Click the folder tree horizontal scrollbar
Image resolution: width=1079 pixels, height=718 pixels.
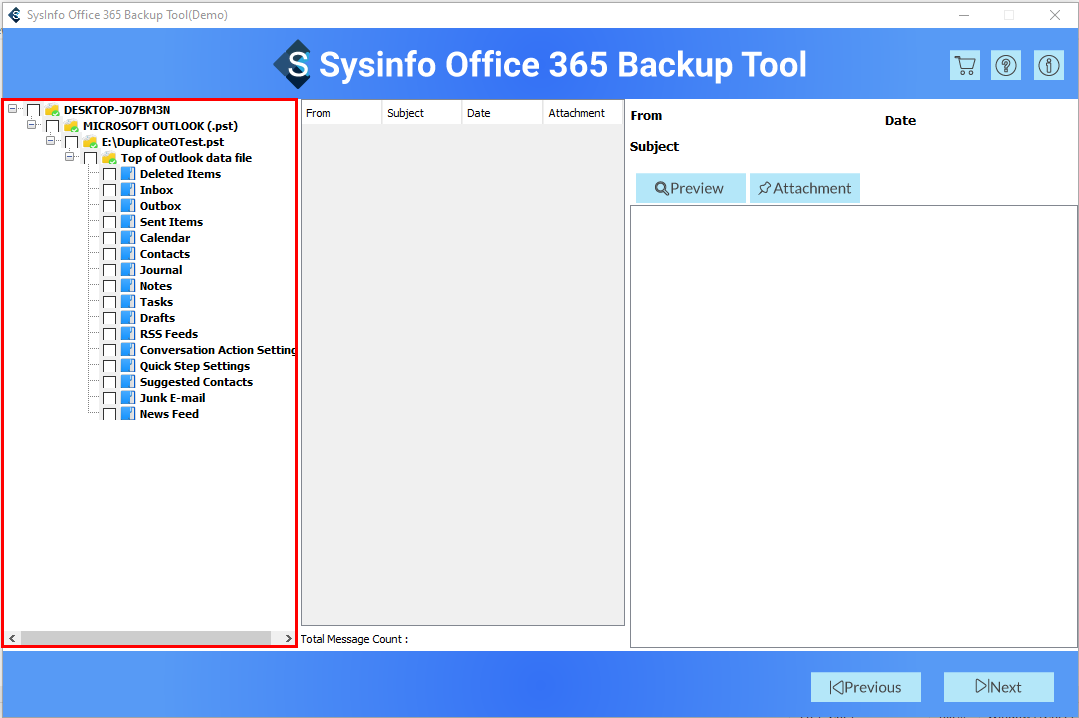tap(146, 638)
